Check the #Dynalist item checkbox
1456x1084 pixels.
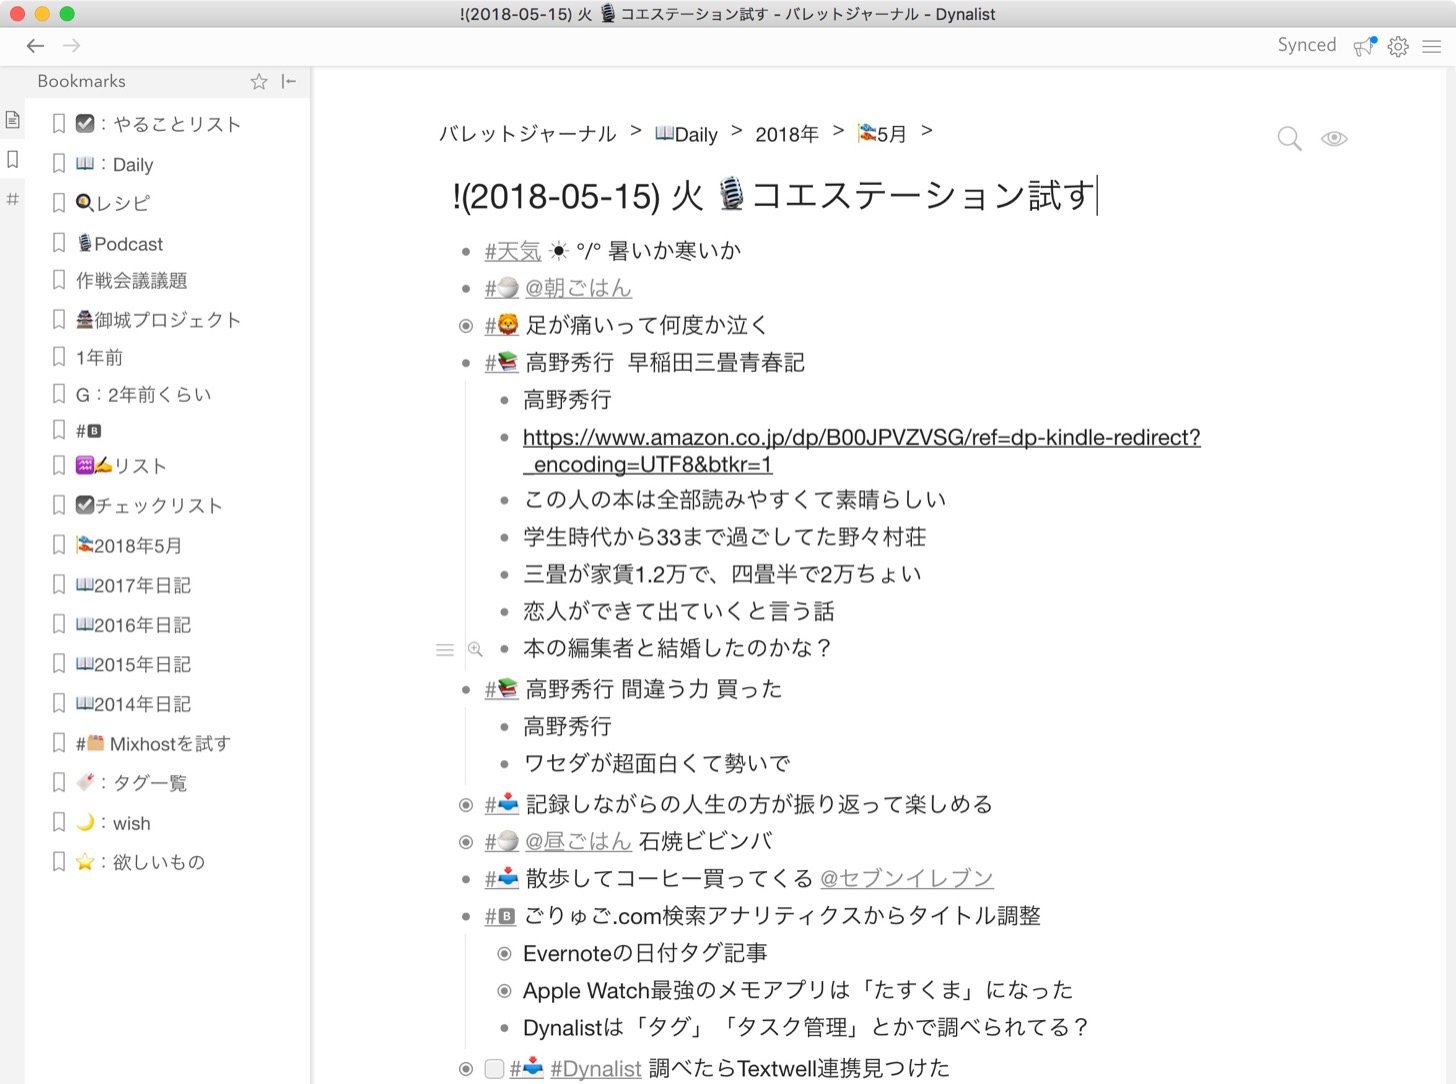[494, 1069]
